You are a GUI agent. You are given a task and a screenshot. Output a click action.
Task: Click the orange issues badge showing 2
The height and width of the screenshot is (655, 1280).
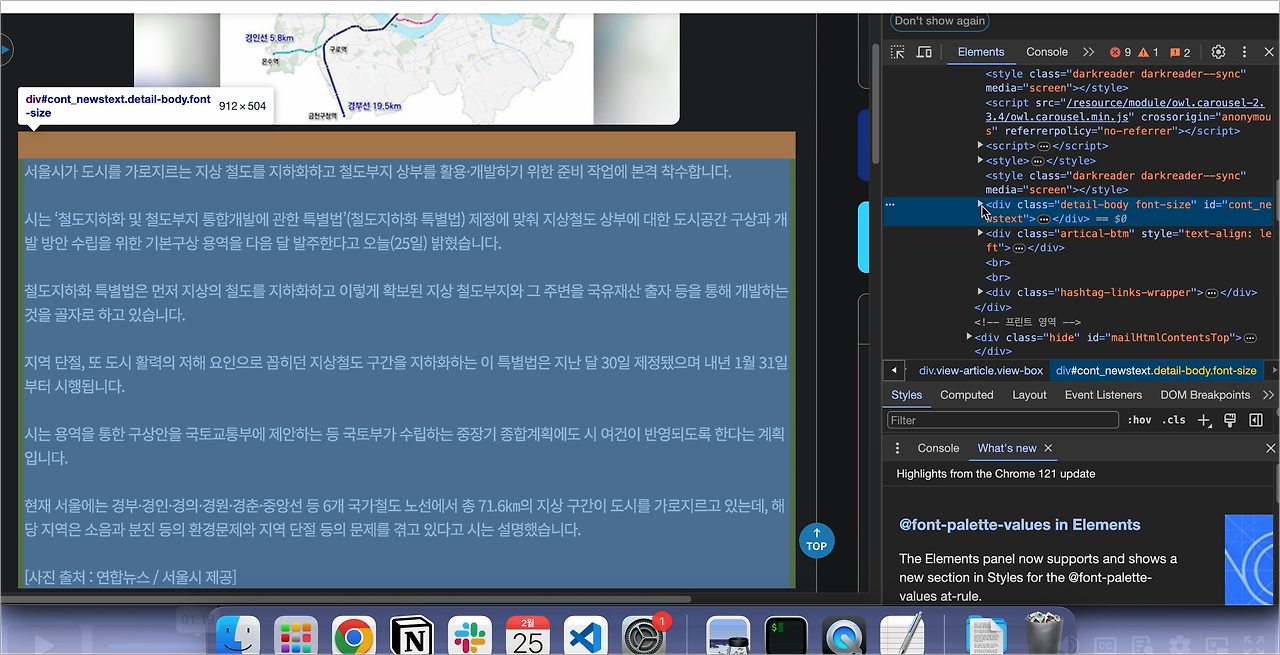1180,52
